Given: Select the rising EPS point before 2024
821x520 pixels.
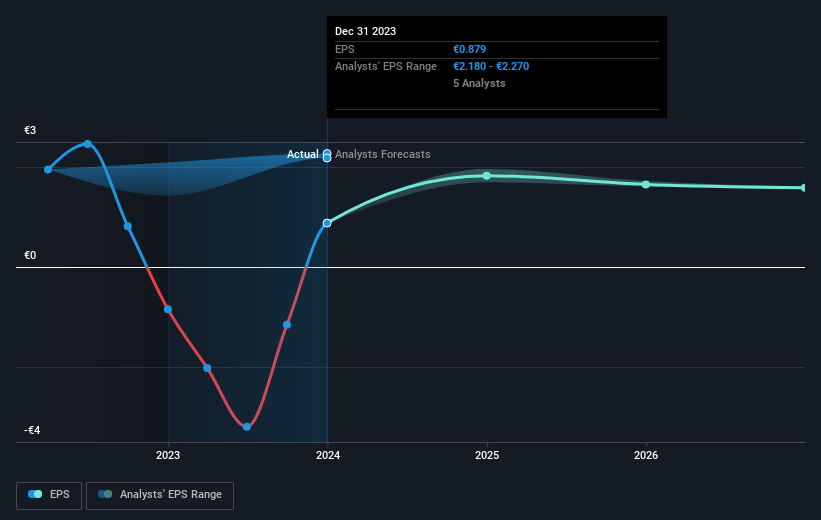Looking at the screenshot, I should click(x=287, y=325).
